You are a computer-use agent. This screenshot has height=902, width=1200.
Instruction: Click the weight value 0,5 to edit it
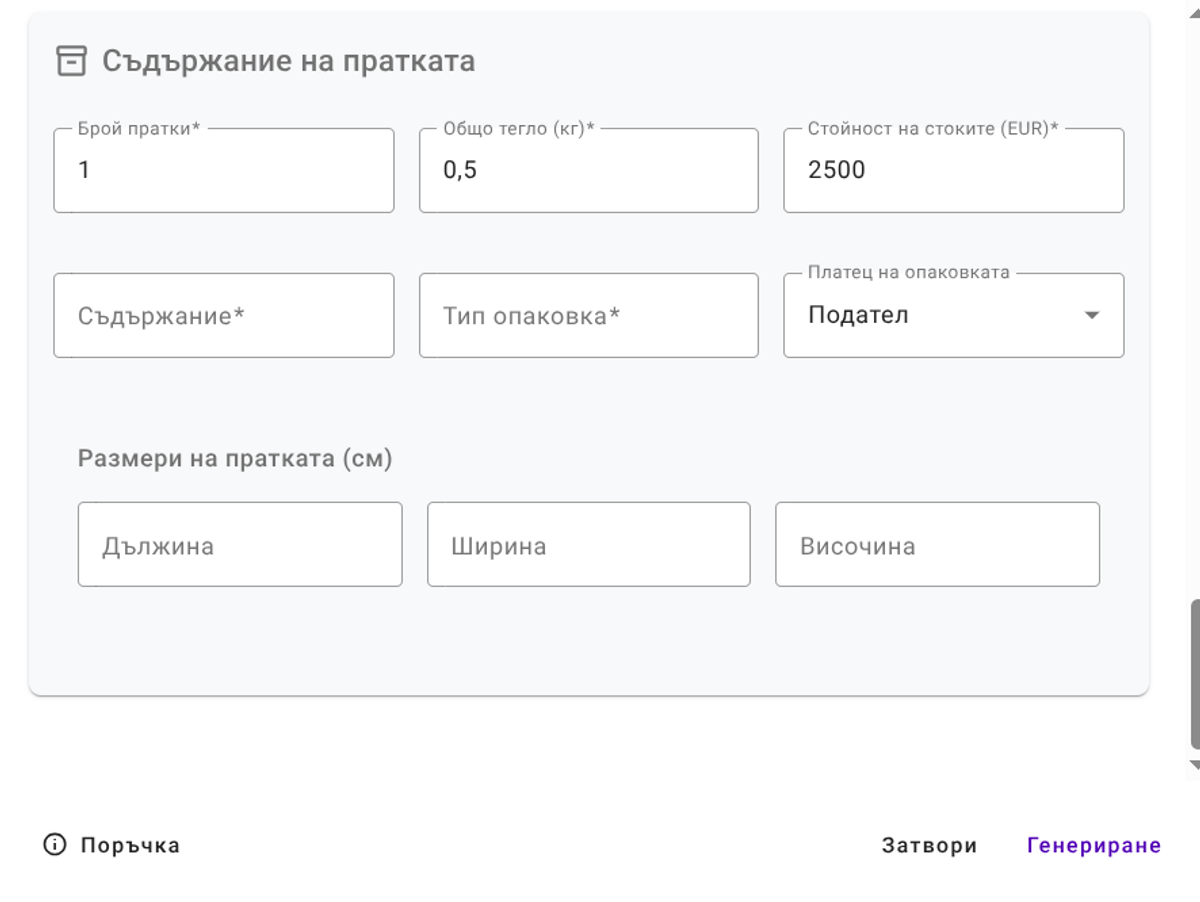coord(455,170)
